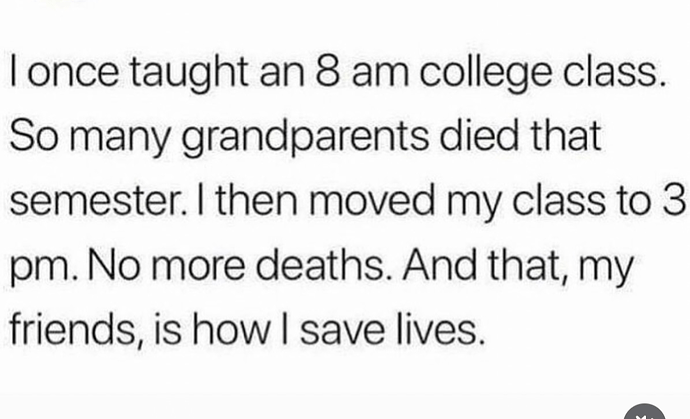Click the word "college" in first line
690x419 pixels.
tap(485, 74)
